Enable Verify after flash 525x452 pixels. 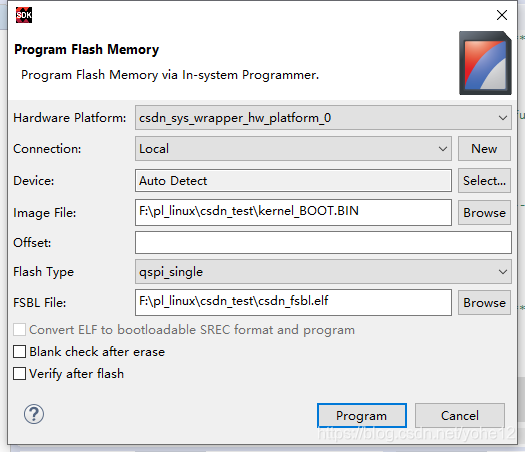pos(19,374)
